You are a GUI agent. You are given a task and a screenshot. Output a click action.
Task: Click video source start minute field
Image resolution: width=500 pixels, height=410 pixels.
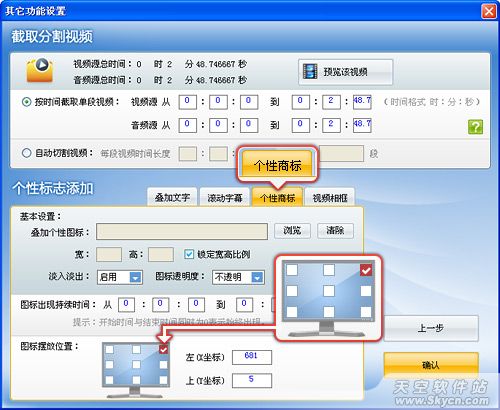218,102
